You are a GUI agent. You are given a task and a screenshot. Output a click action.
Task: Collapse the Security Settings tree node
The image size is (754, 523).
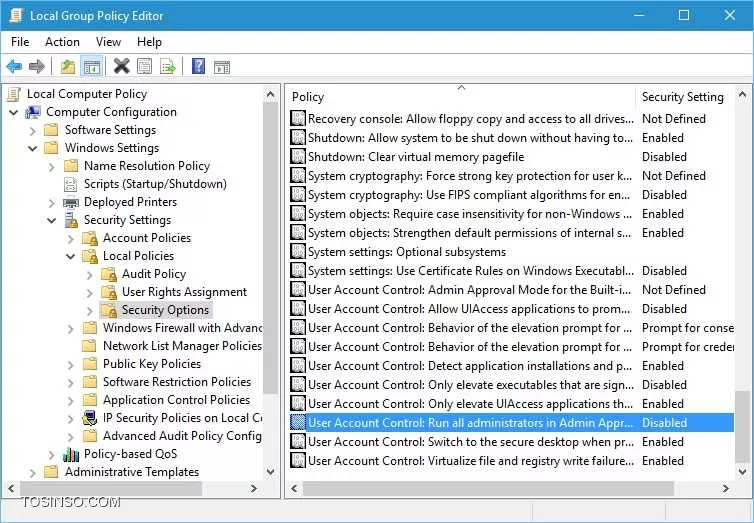[51, 221]
